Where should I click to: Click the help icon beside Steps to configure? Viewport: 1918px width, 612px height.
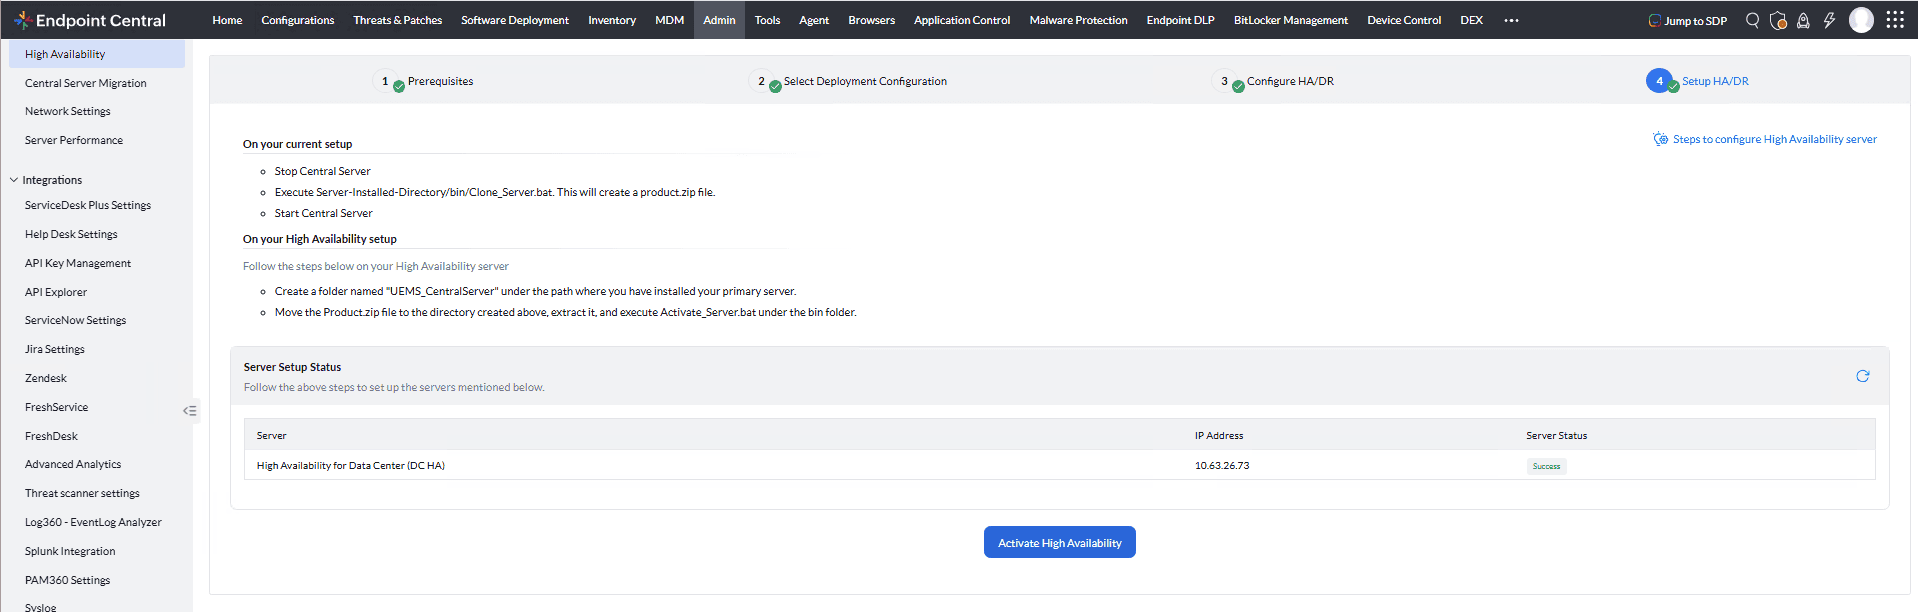1661,139
